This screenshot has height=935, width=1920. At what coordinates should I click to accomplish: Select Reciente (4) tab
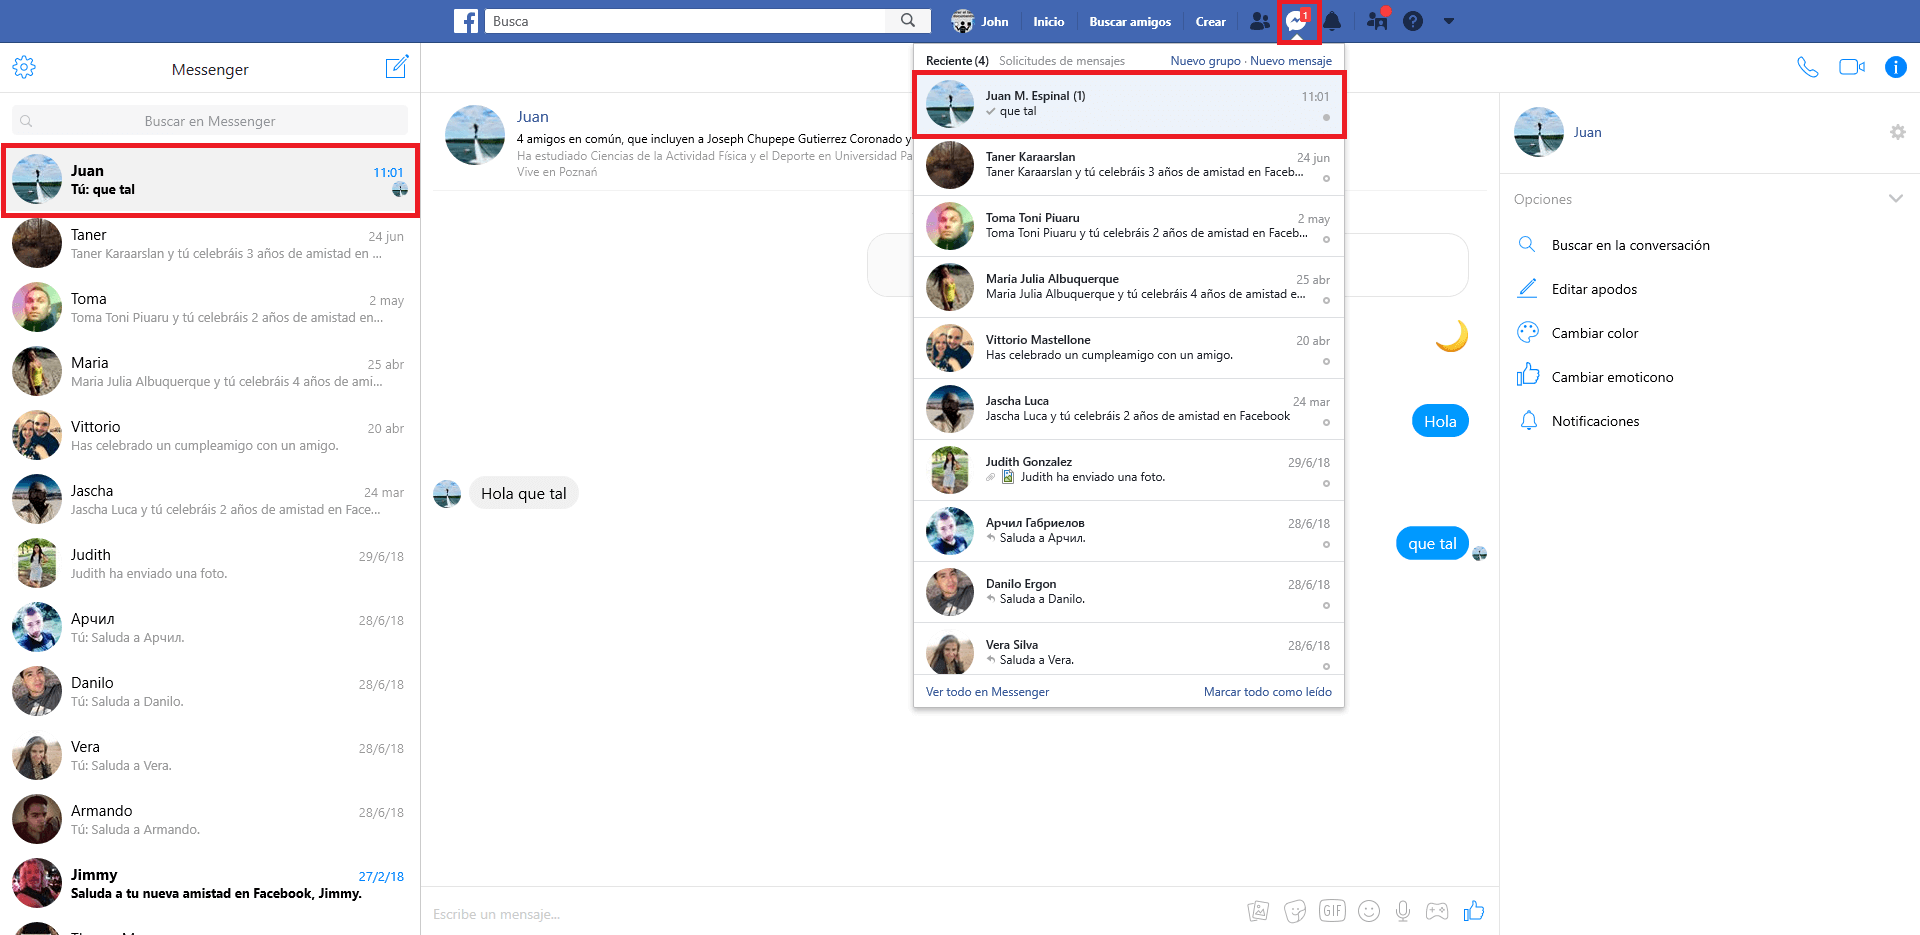(x=957, y=61)
